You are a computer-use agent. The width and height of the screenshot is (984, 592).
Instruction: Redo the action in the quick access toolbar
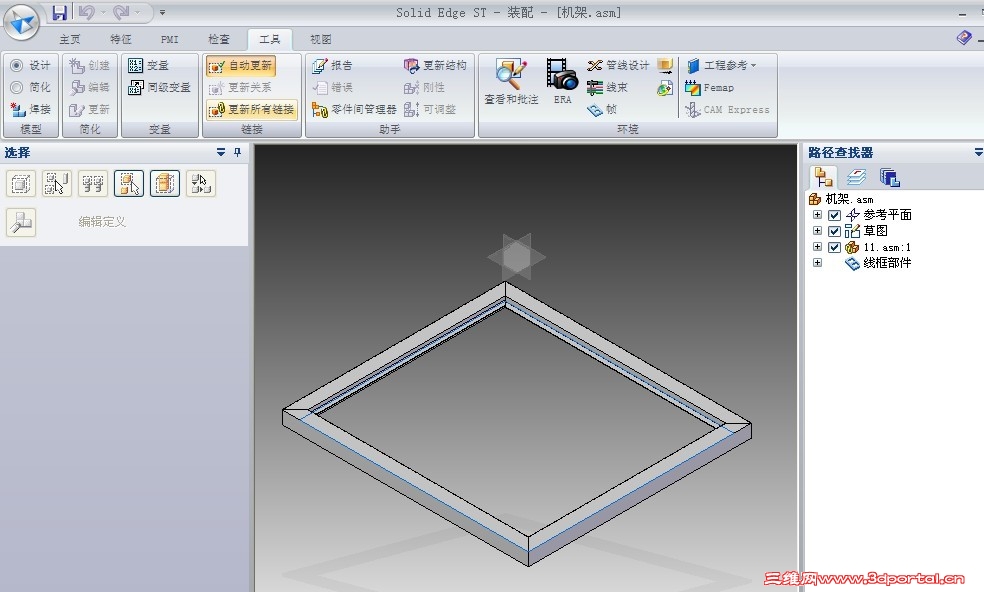121,12
